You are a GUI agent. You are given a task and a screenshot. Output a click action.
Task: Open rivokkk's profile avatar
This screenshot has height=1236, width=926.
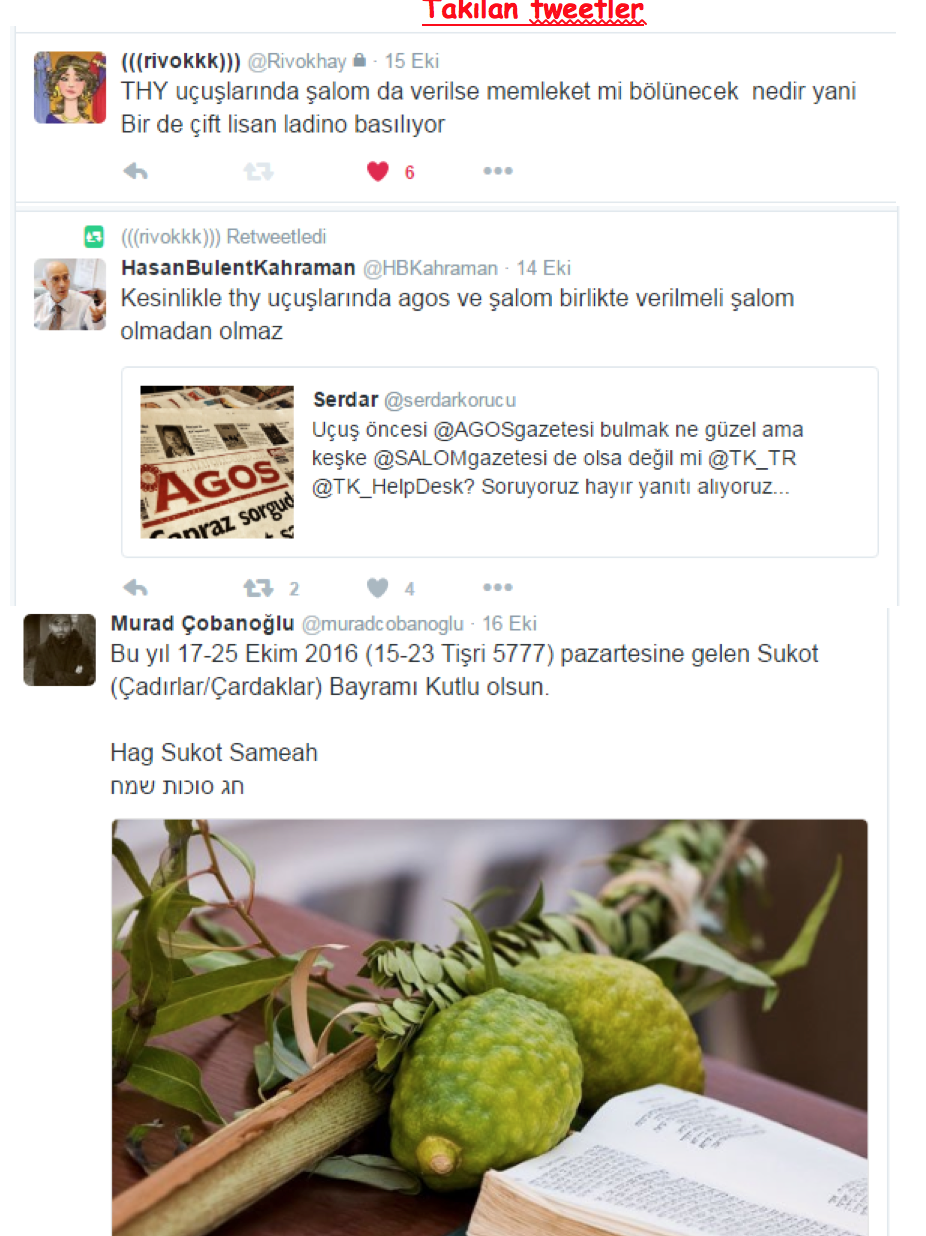[70, 87]
